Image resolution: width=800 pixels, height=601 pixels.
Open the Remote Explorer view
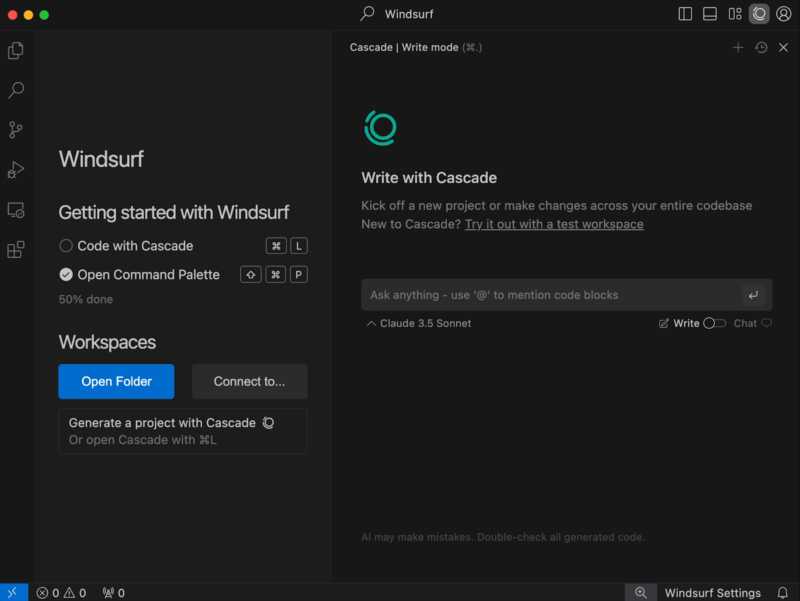click(x=16, y=210)
